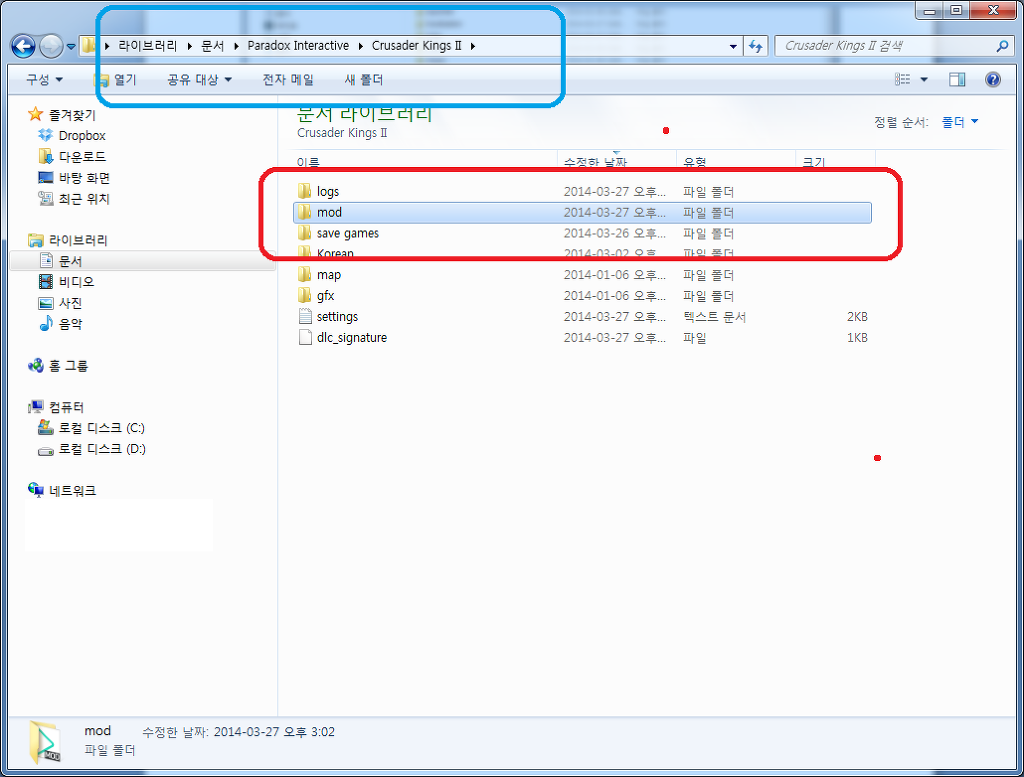Image resolution: width=1024 pixels, height=777 pixels.
Task: Click the Dropbox icon in favorites
Action: pyautogui.click(x=45, y=135)
